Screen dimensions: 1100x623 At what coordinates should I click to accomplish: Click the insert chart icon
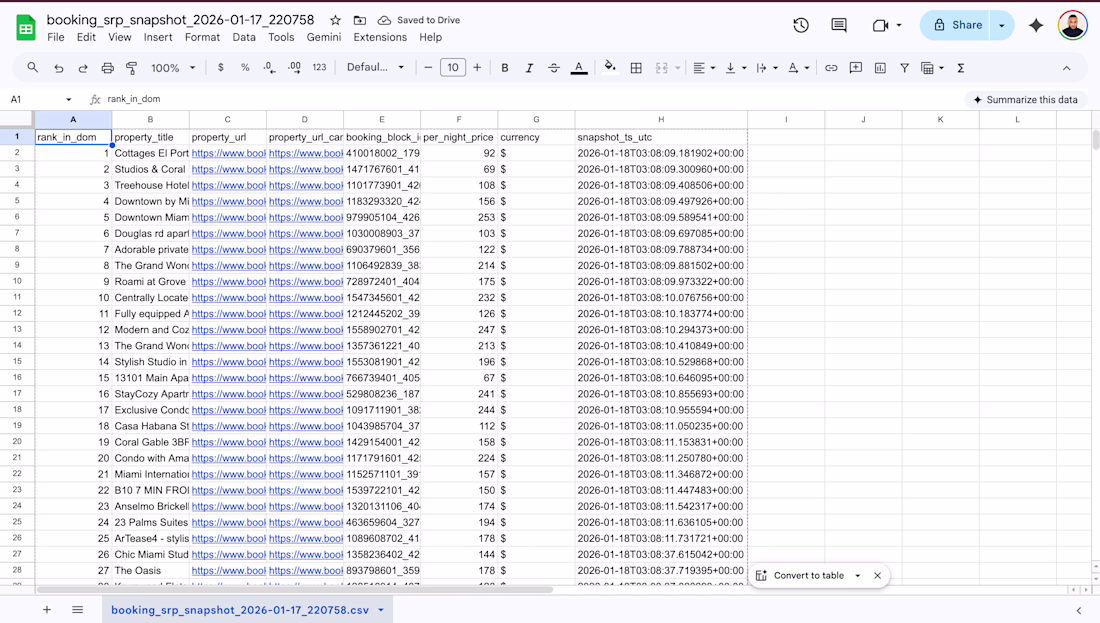[880, 68]
